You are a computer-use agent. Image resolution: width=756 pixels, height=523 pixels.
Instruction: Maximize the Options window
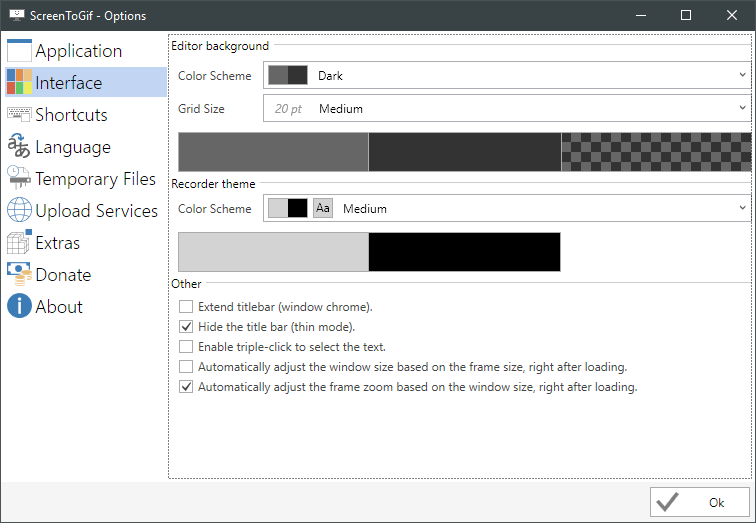(x=686, y=15)
